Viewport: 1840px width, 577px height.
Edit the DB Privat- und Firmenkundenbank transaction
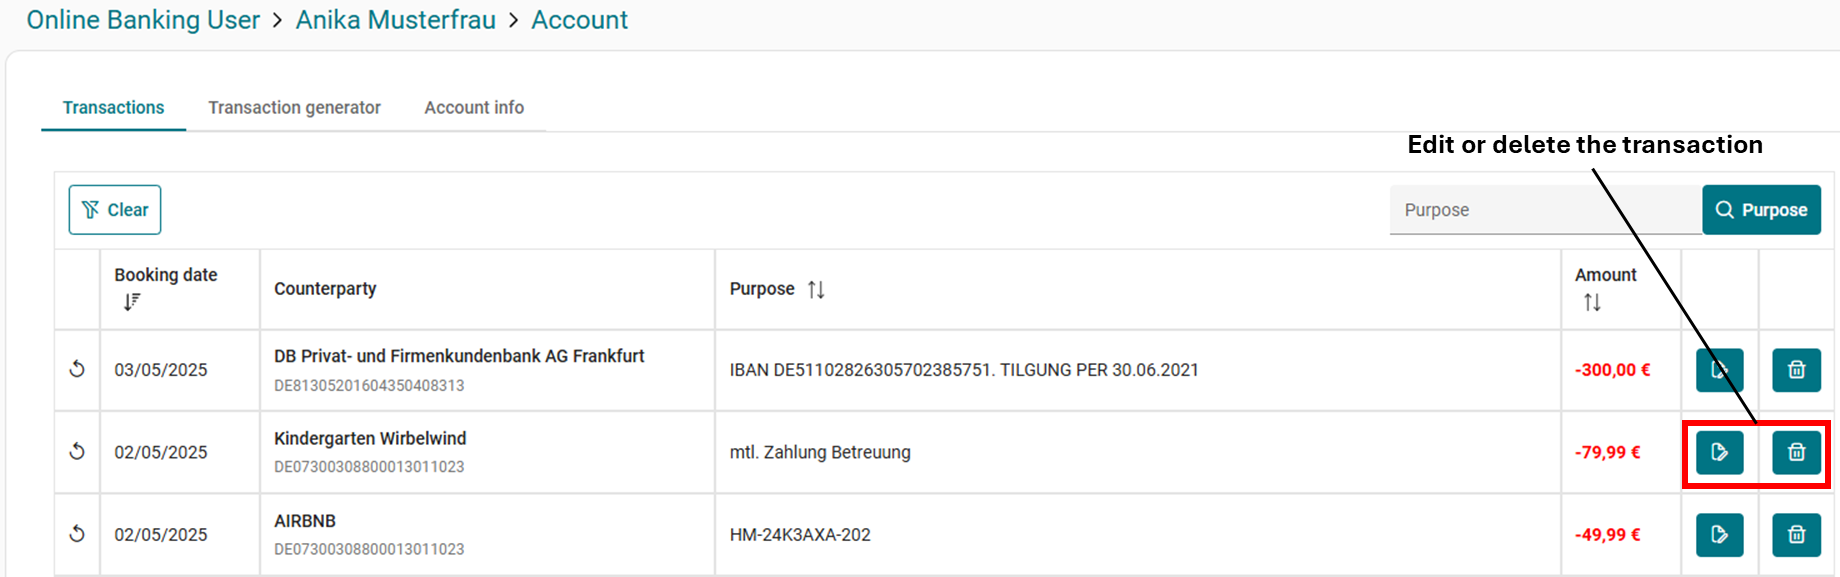point(1719,370)
